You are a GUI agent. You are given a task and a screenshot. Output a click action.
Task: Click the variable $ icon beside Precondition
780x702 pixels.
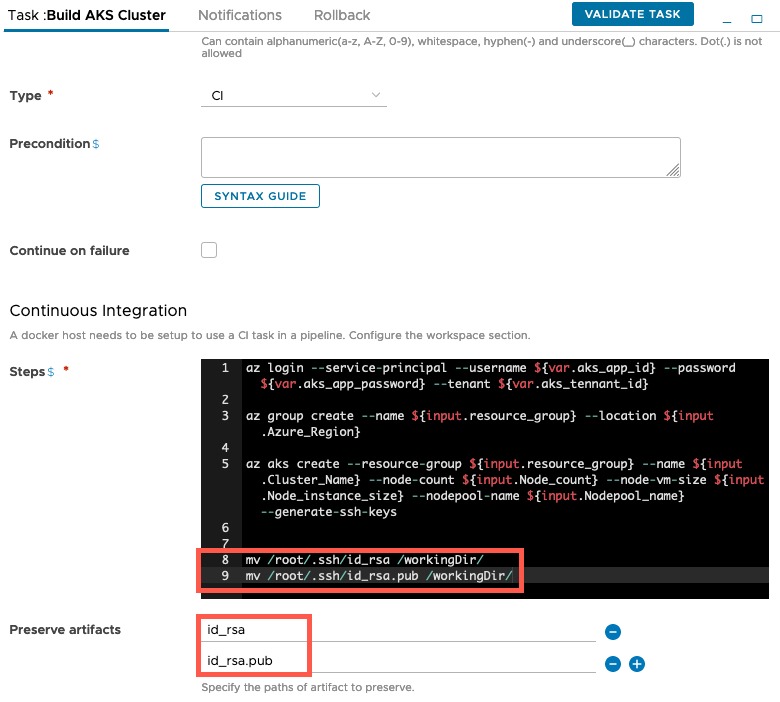[x=96, y=144]
